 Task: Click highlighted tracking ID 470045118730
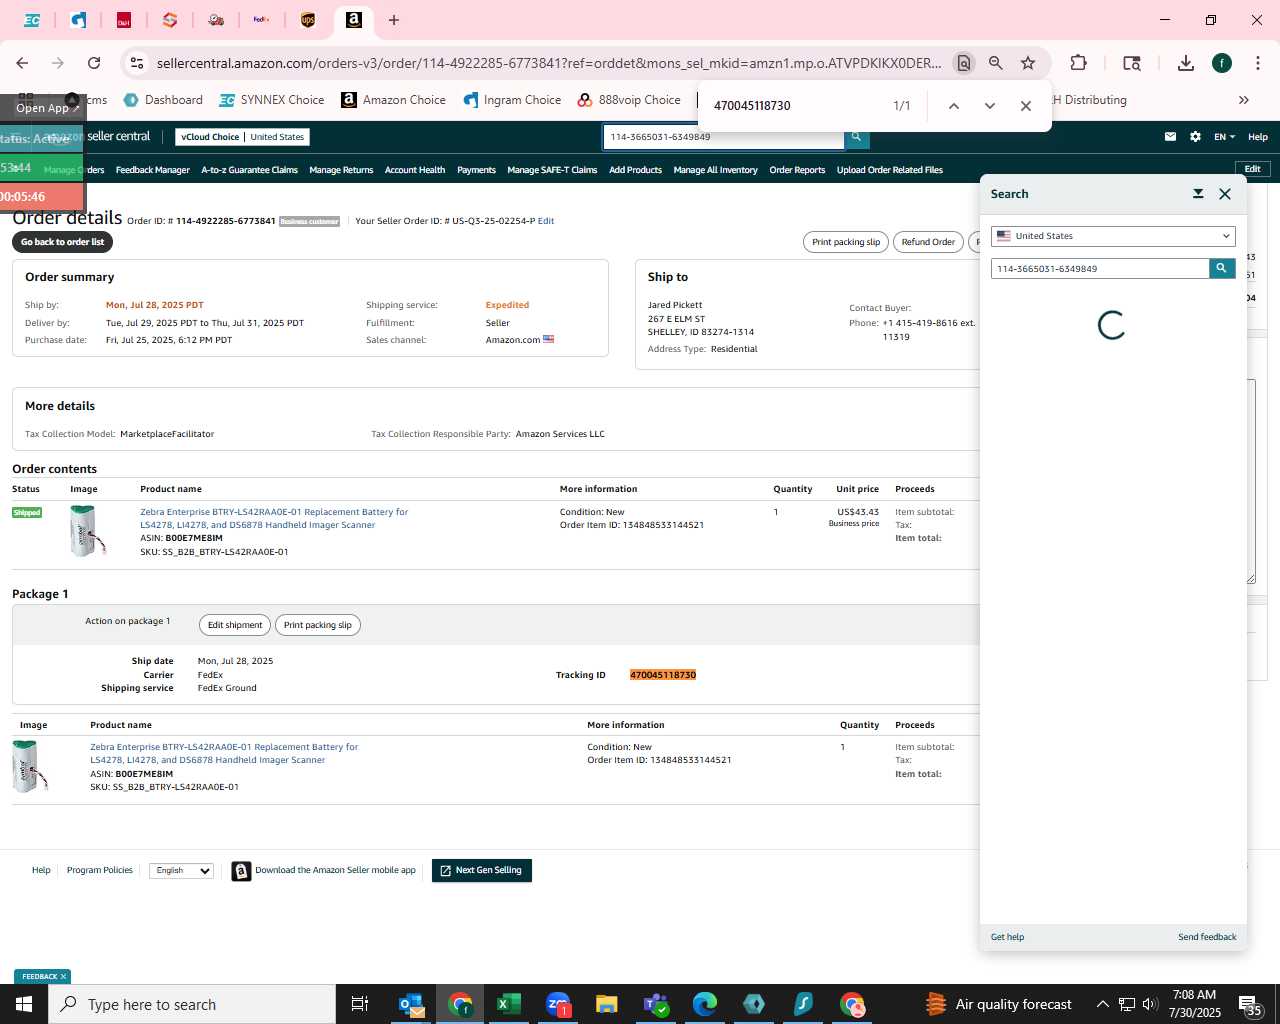[x=663, y=675]
